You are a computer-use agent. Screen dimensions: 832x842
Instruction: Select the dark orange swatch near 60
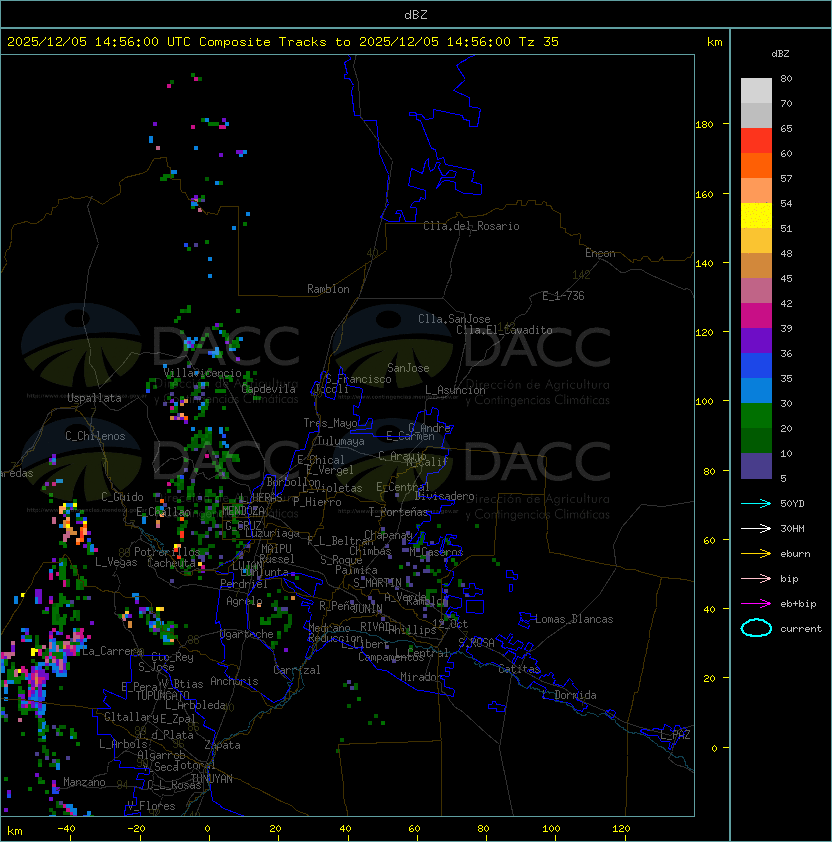(756, 165)
